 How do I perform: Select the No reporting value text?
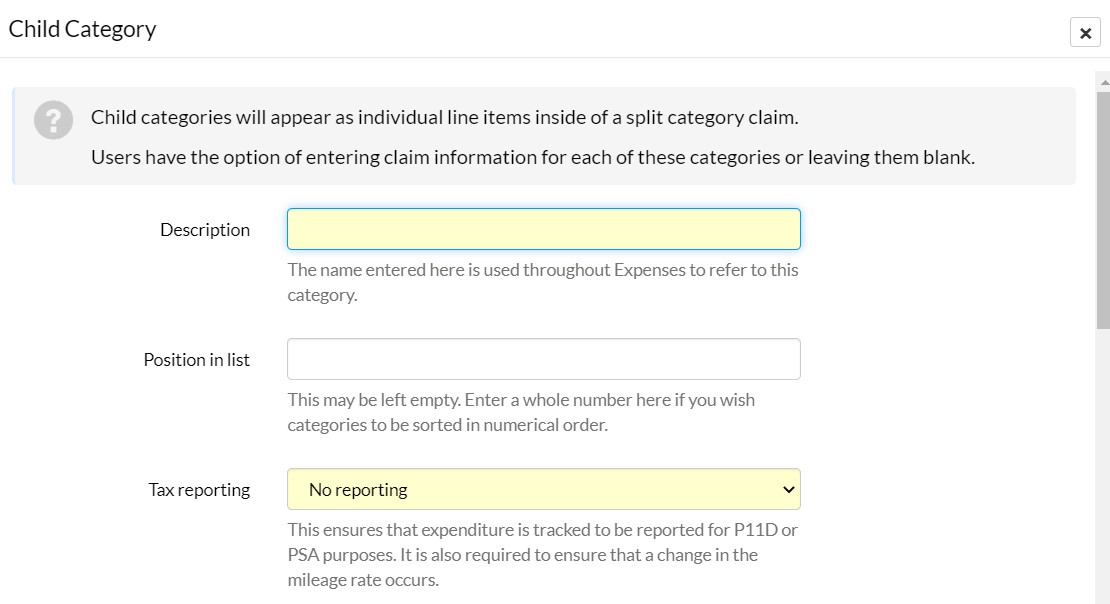(x=358, y=489)
